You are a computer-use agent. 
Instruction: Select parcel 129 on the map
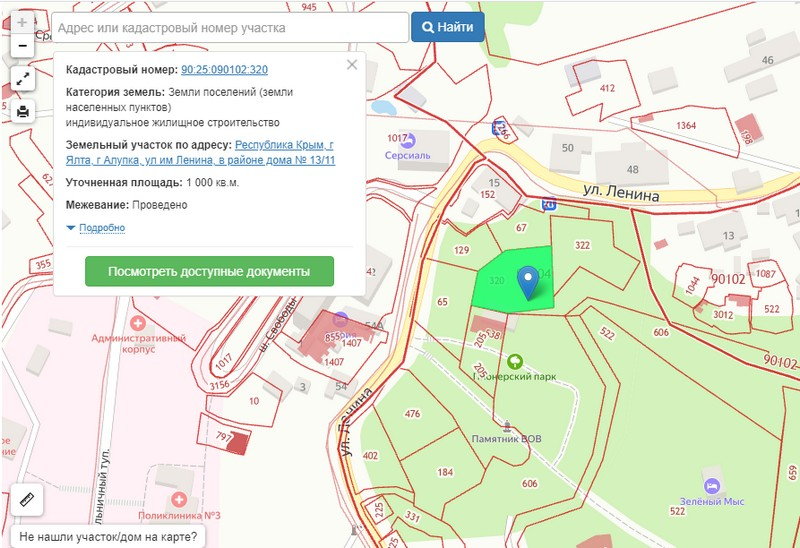pyautogui.click(x=461, y=250)
